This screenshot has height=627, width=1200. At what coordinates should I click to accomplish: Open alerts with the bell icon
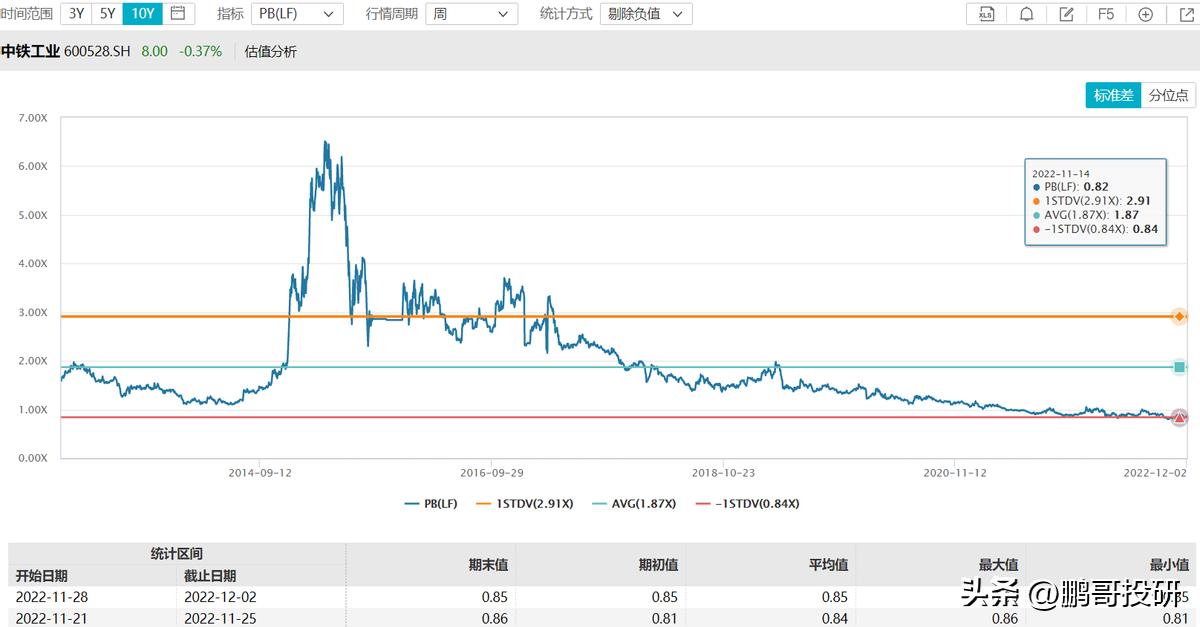tap(1025, 14)
